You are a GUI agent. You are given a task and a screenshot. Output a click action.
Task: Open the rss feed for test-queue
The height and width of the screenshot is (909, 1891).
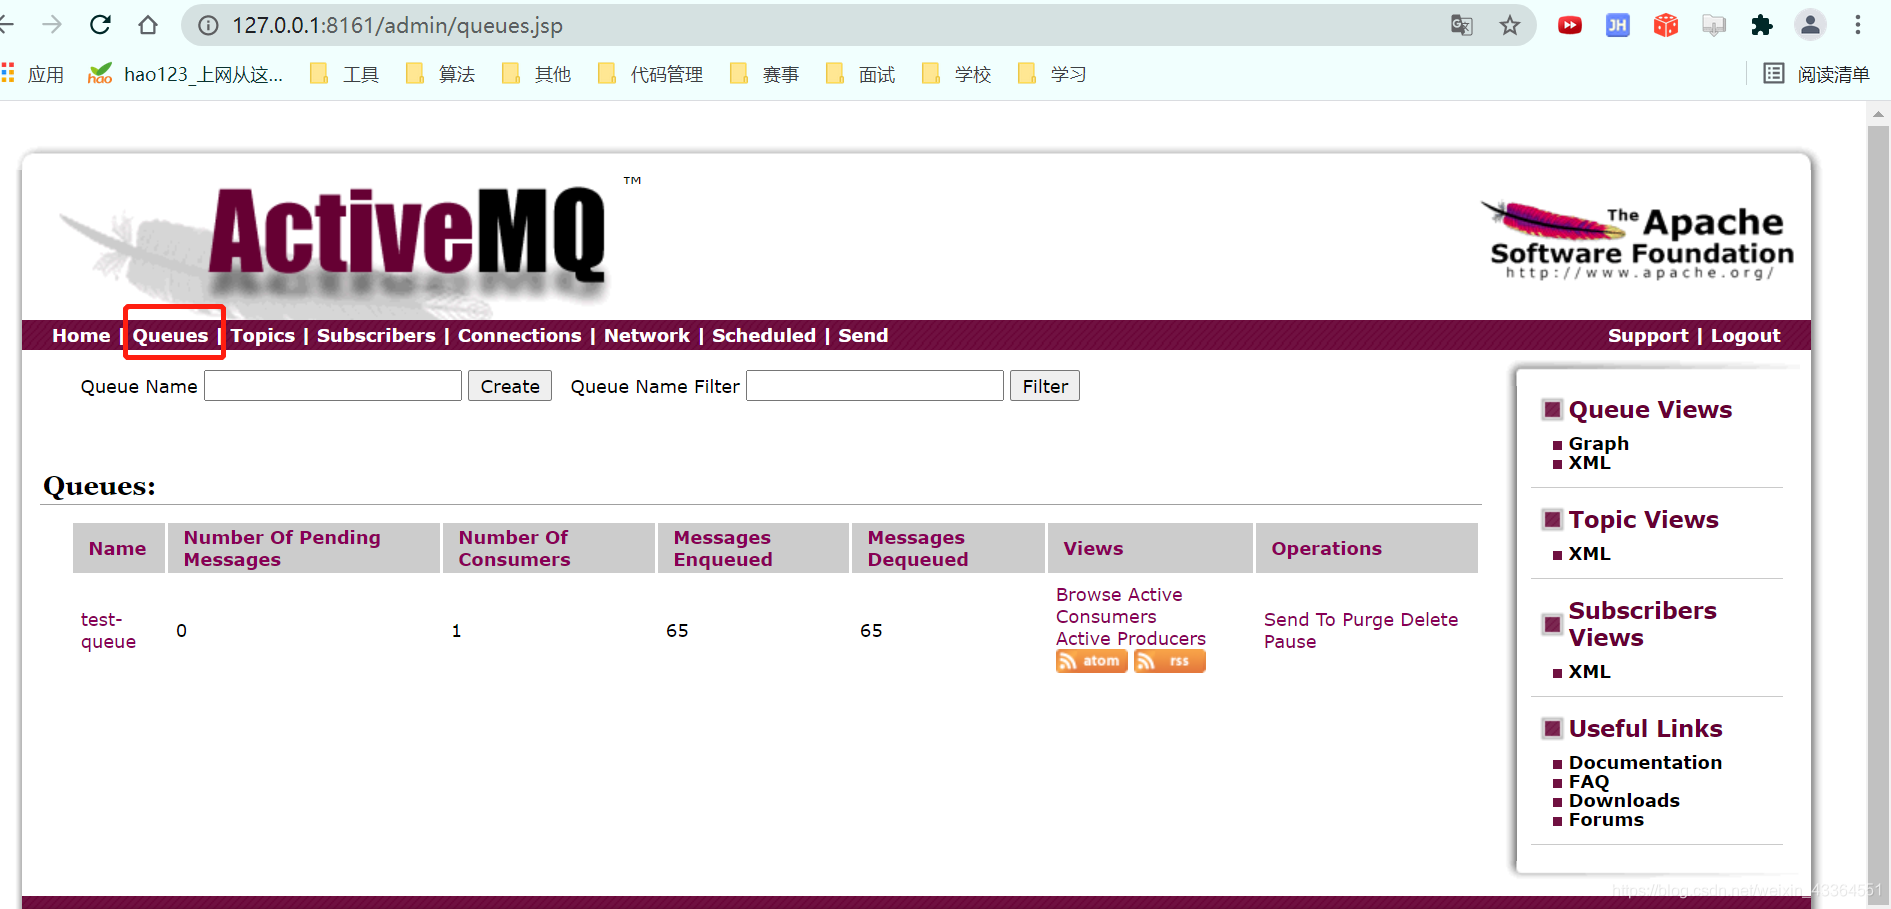tap(1170, 661)
